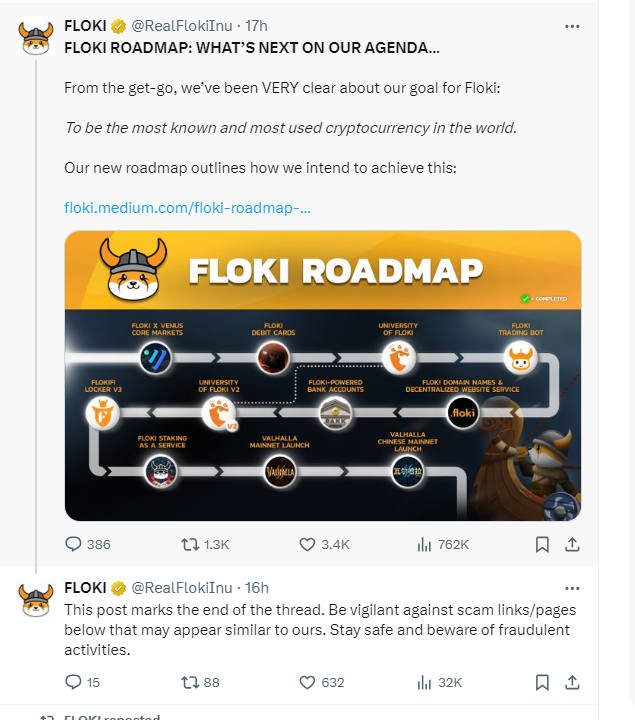Screen dimensions: 635x720
Task: View analytics showing 762K views
Action: [x=424, y=545]
